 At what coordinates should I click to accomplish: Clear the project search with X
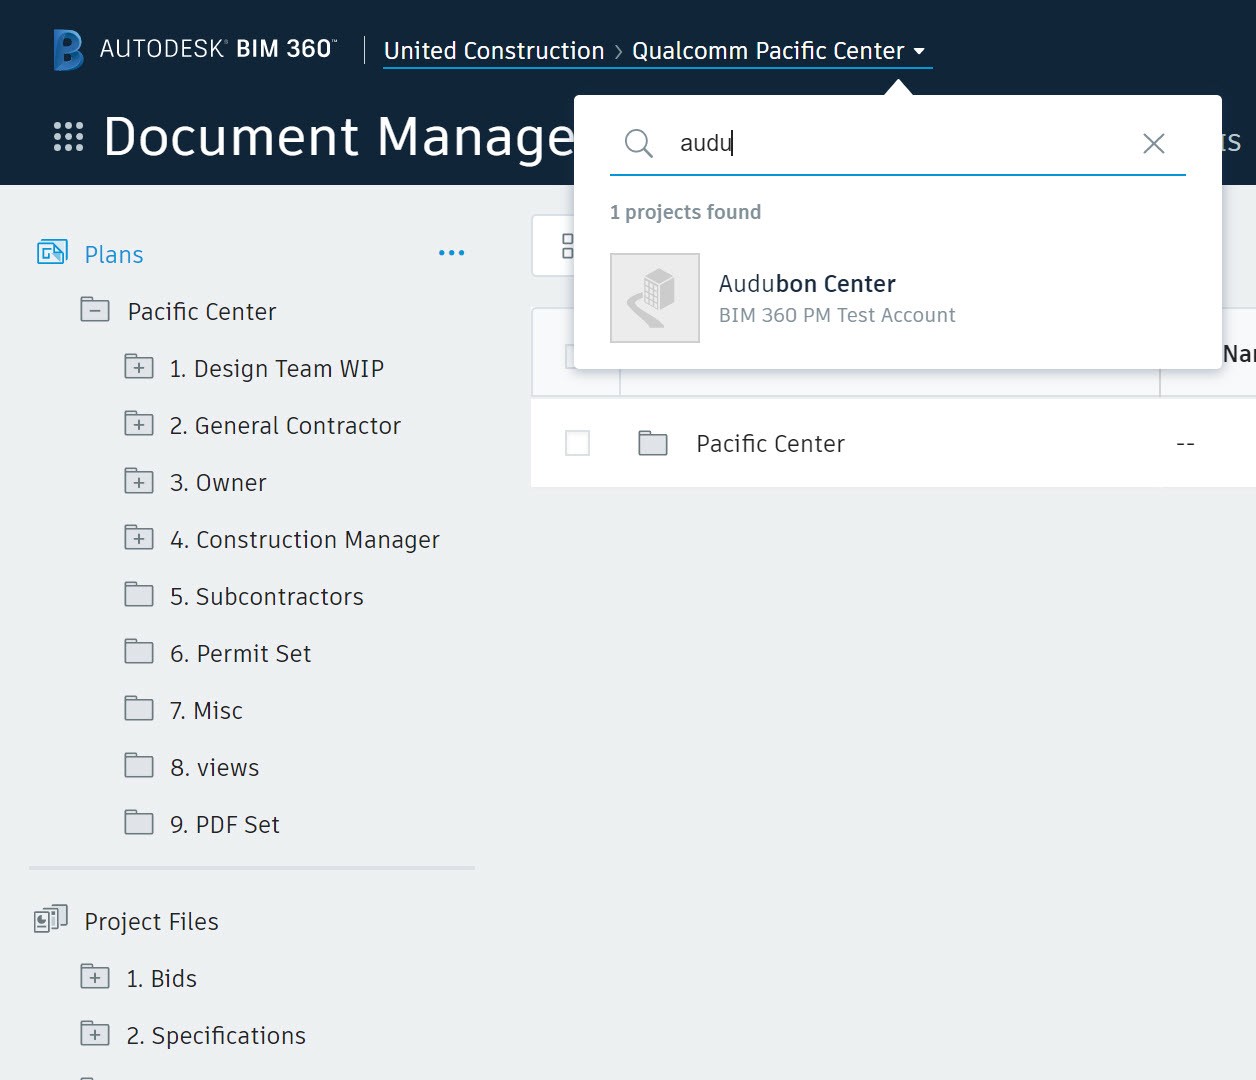pos(1153,143)
